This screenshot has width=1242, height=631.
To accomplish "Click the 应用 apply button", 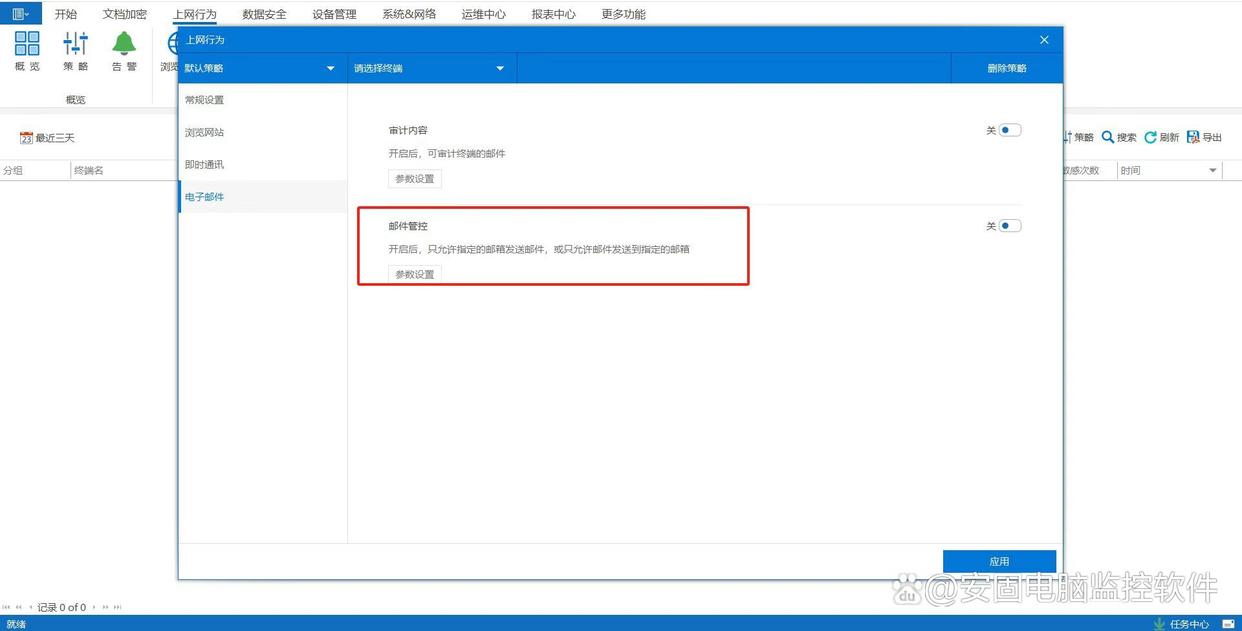I will click(1000, 561).
